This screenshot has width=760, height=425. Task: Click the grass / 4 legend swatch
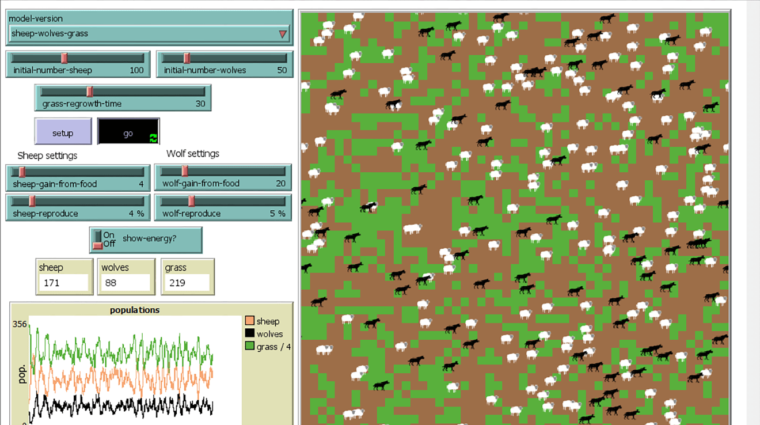pyautogui.click(x=250, y=346)
